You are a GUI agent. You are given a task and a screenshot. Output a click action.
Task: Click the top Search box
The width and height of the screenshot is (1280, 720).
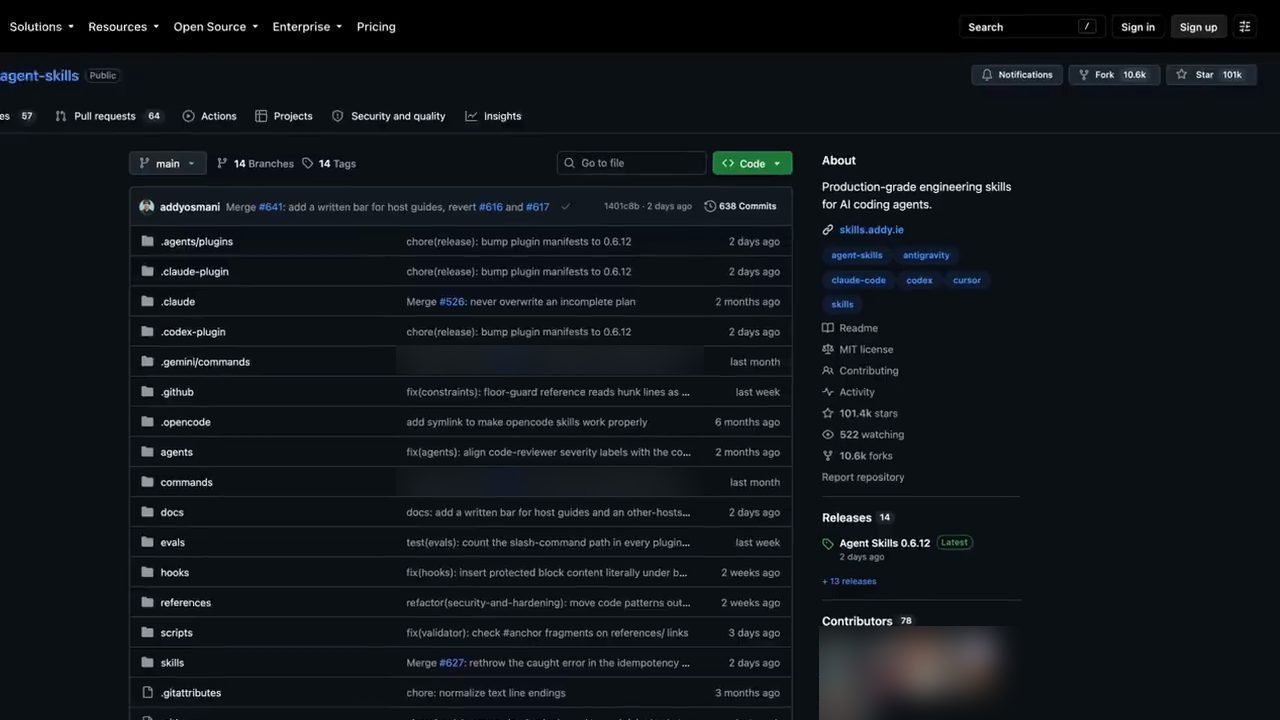click(x=1031, y=27)
